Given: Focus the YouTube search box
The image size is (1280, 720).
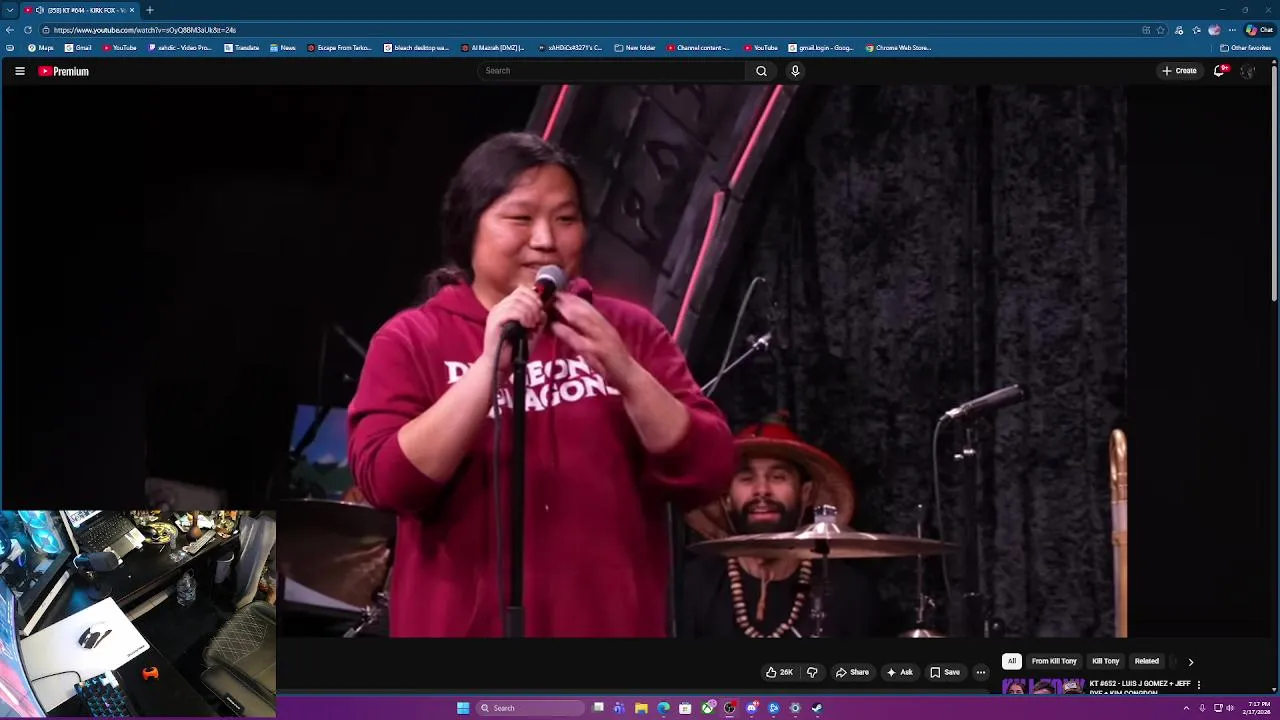Looking at the screenshot, I should click(612, 71).
